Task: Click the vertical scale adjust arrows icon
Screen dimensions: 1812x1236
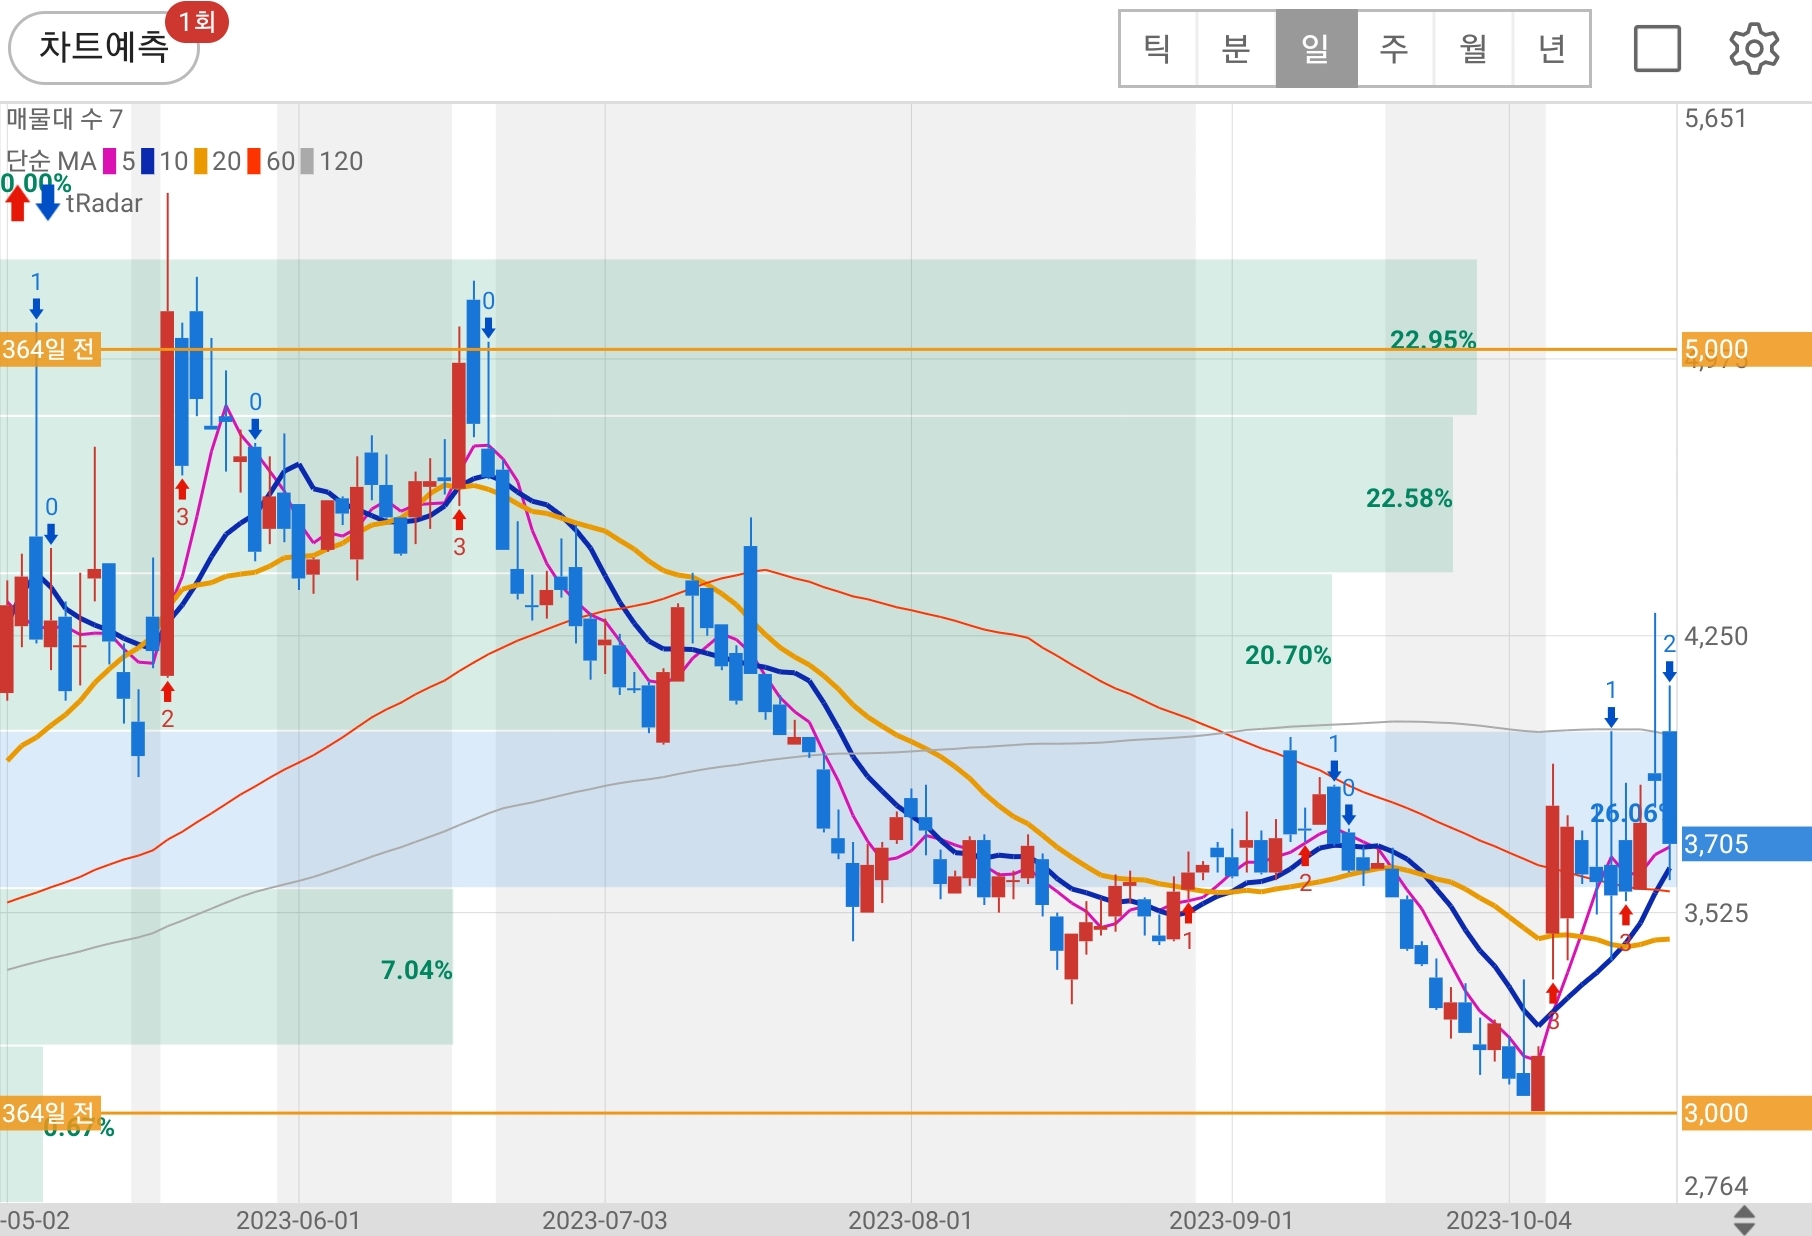Action: click(x=1744, y=1220)
